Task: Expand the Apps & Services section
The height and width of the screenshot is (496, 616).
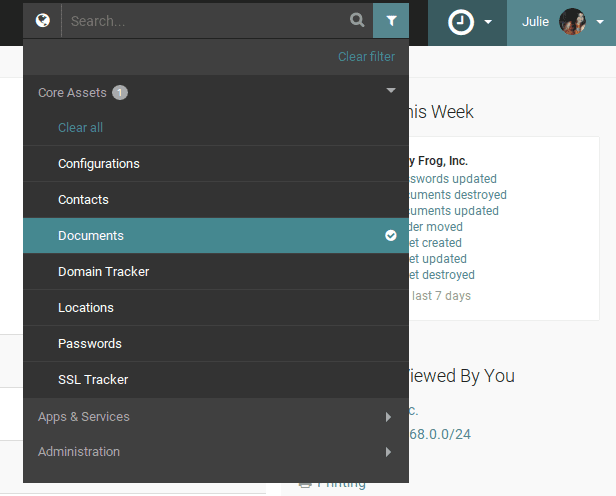Action: [x=388, y=417]
